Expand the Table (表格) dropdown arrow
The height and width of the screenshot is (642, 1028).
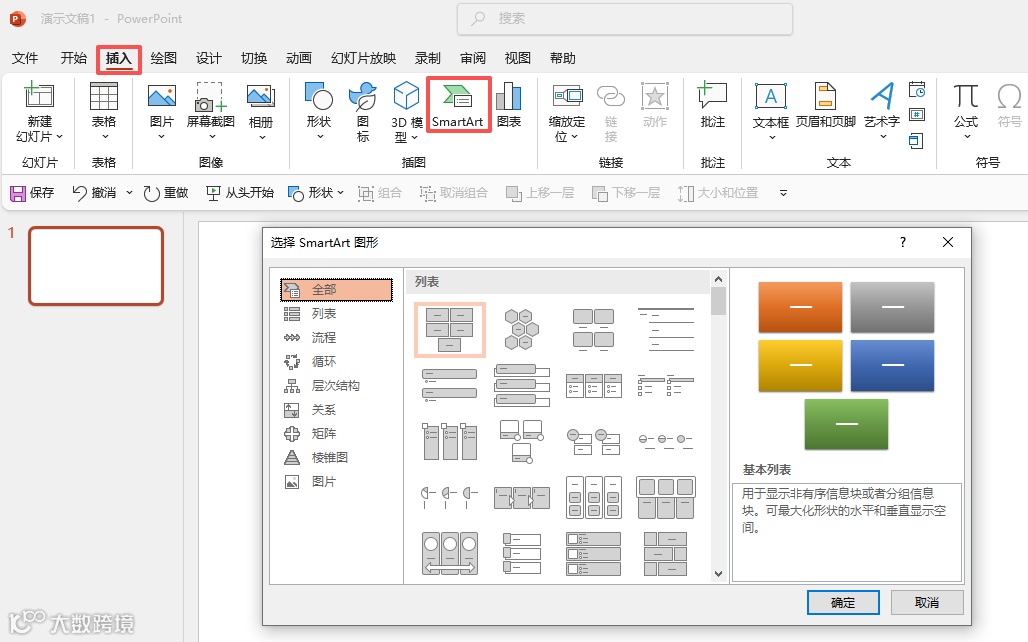pyautogui.click(x=105, y=137)
